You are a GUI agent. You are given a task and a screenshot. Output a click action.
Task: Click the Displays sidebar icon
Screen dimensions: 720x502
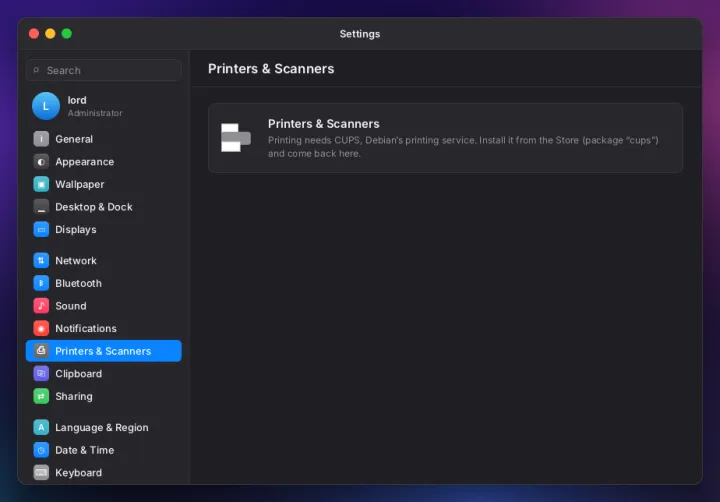point(41,229)
